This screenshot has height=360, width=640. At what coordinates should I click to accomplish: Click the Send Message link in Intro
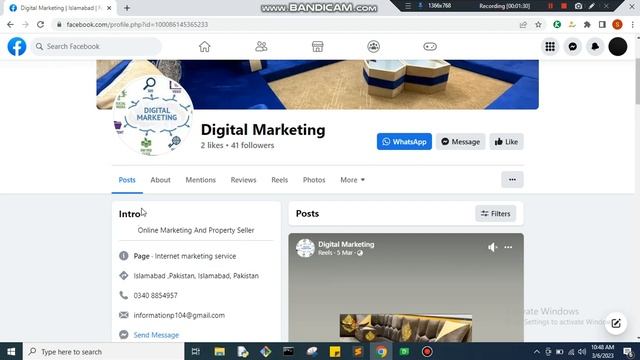pyautogui.click(x=156, y=335)
